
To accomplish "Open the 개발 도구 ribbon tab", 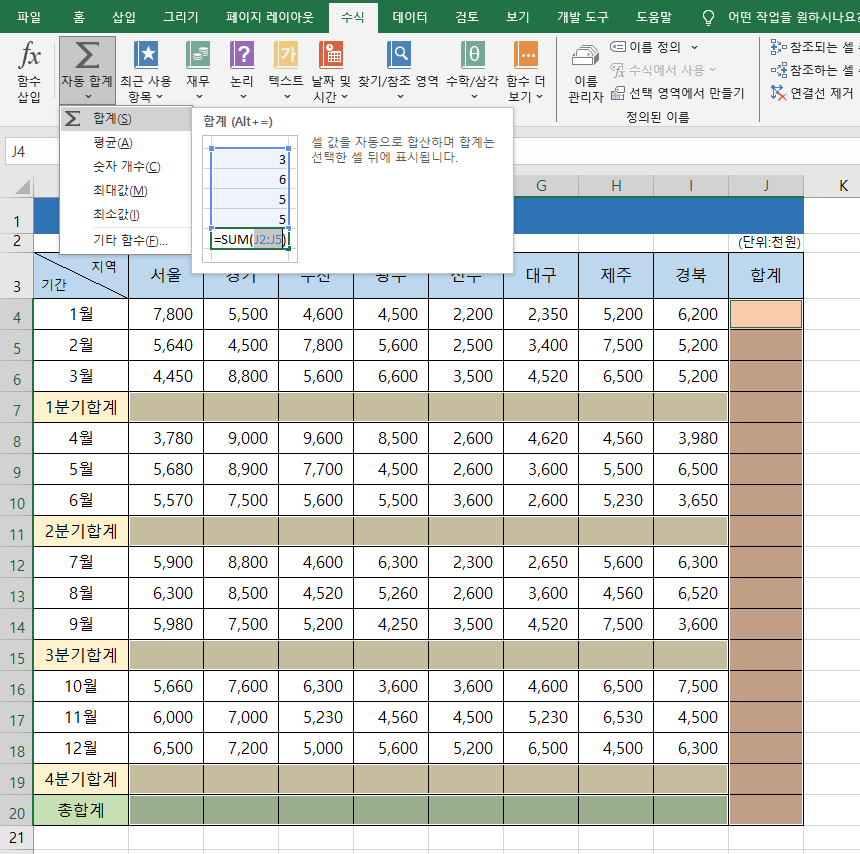I will (x=583, y=17).
